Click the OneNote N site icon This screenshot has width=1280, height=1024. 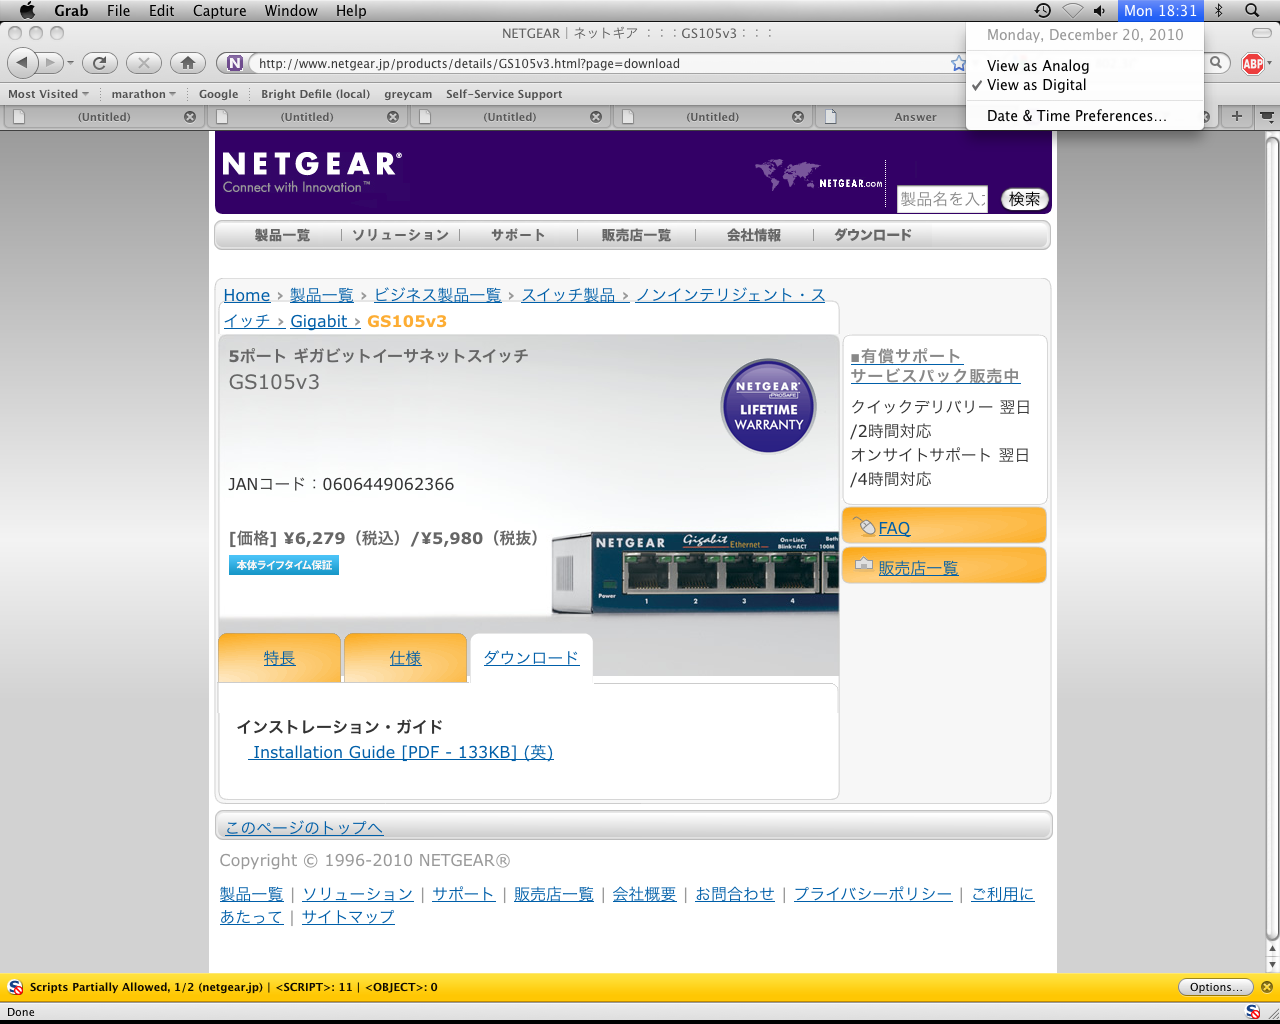tap(234, 63)
